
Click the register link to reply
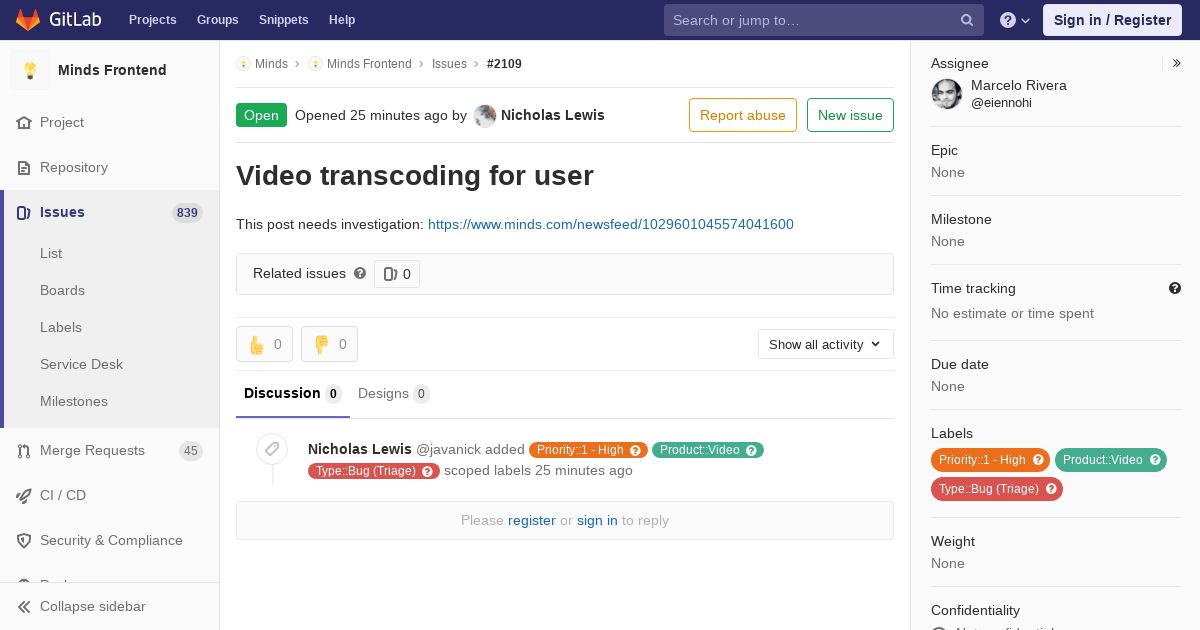(532, 520)
